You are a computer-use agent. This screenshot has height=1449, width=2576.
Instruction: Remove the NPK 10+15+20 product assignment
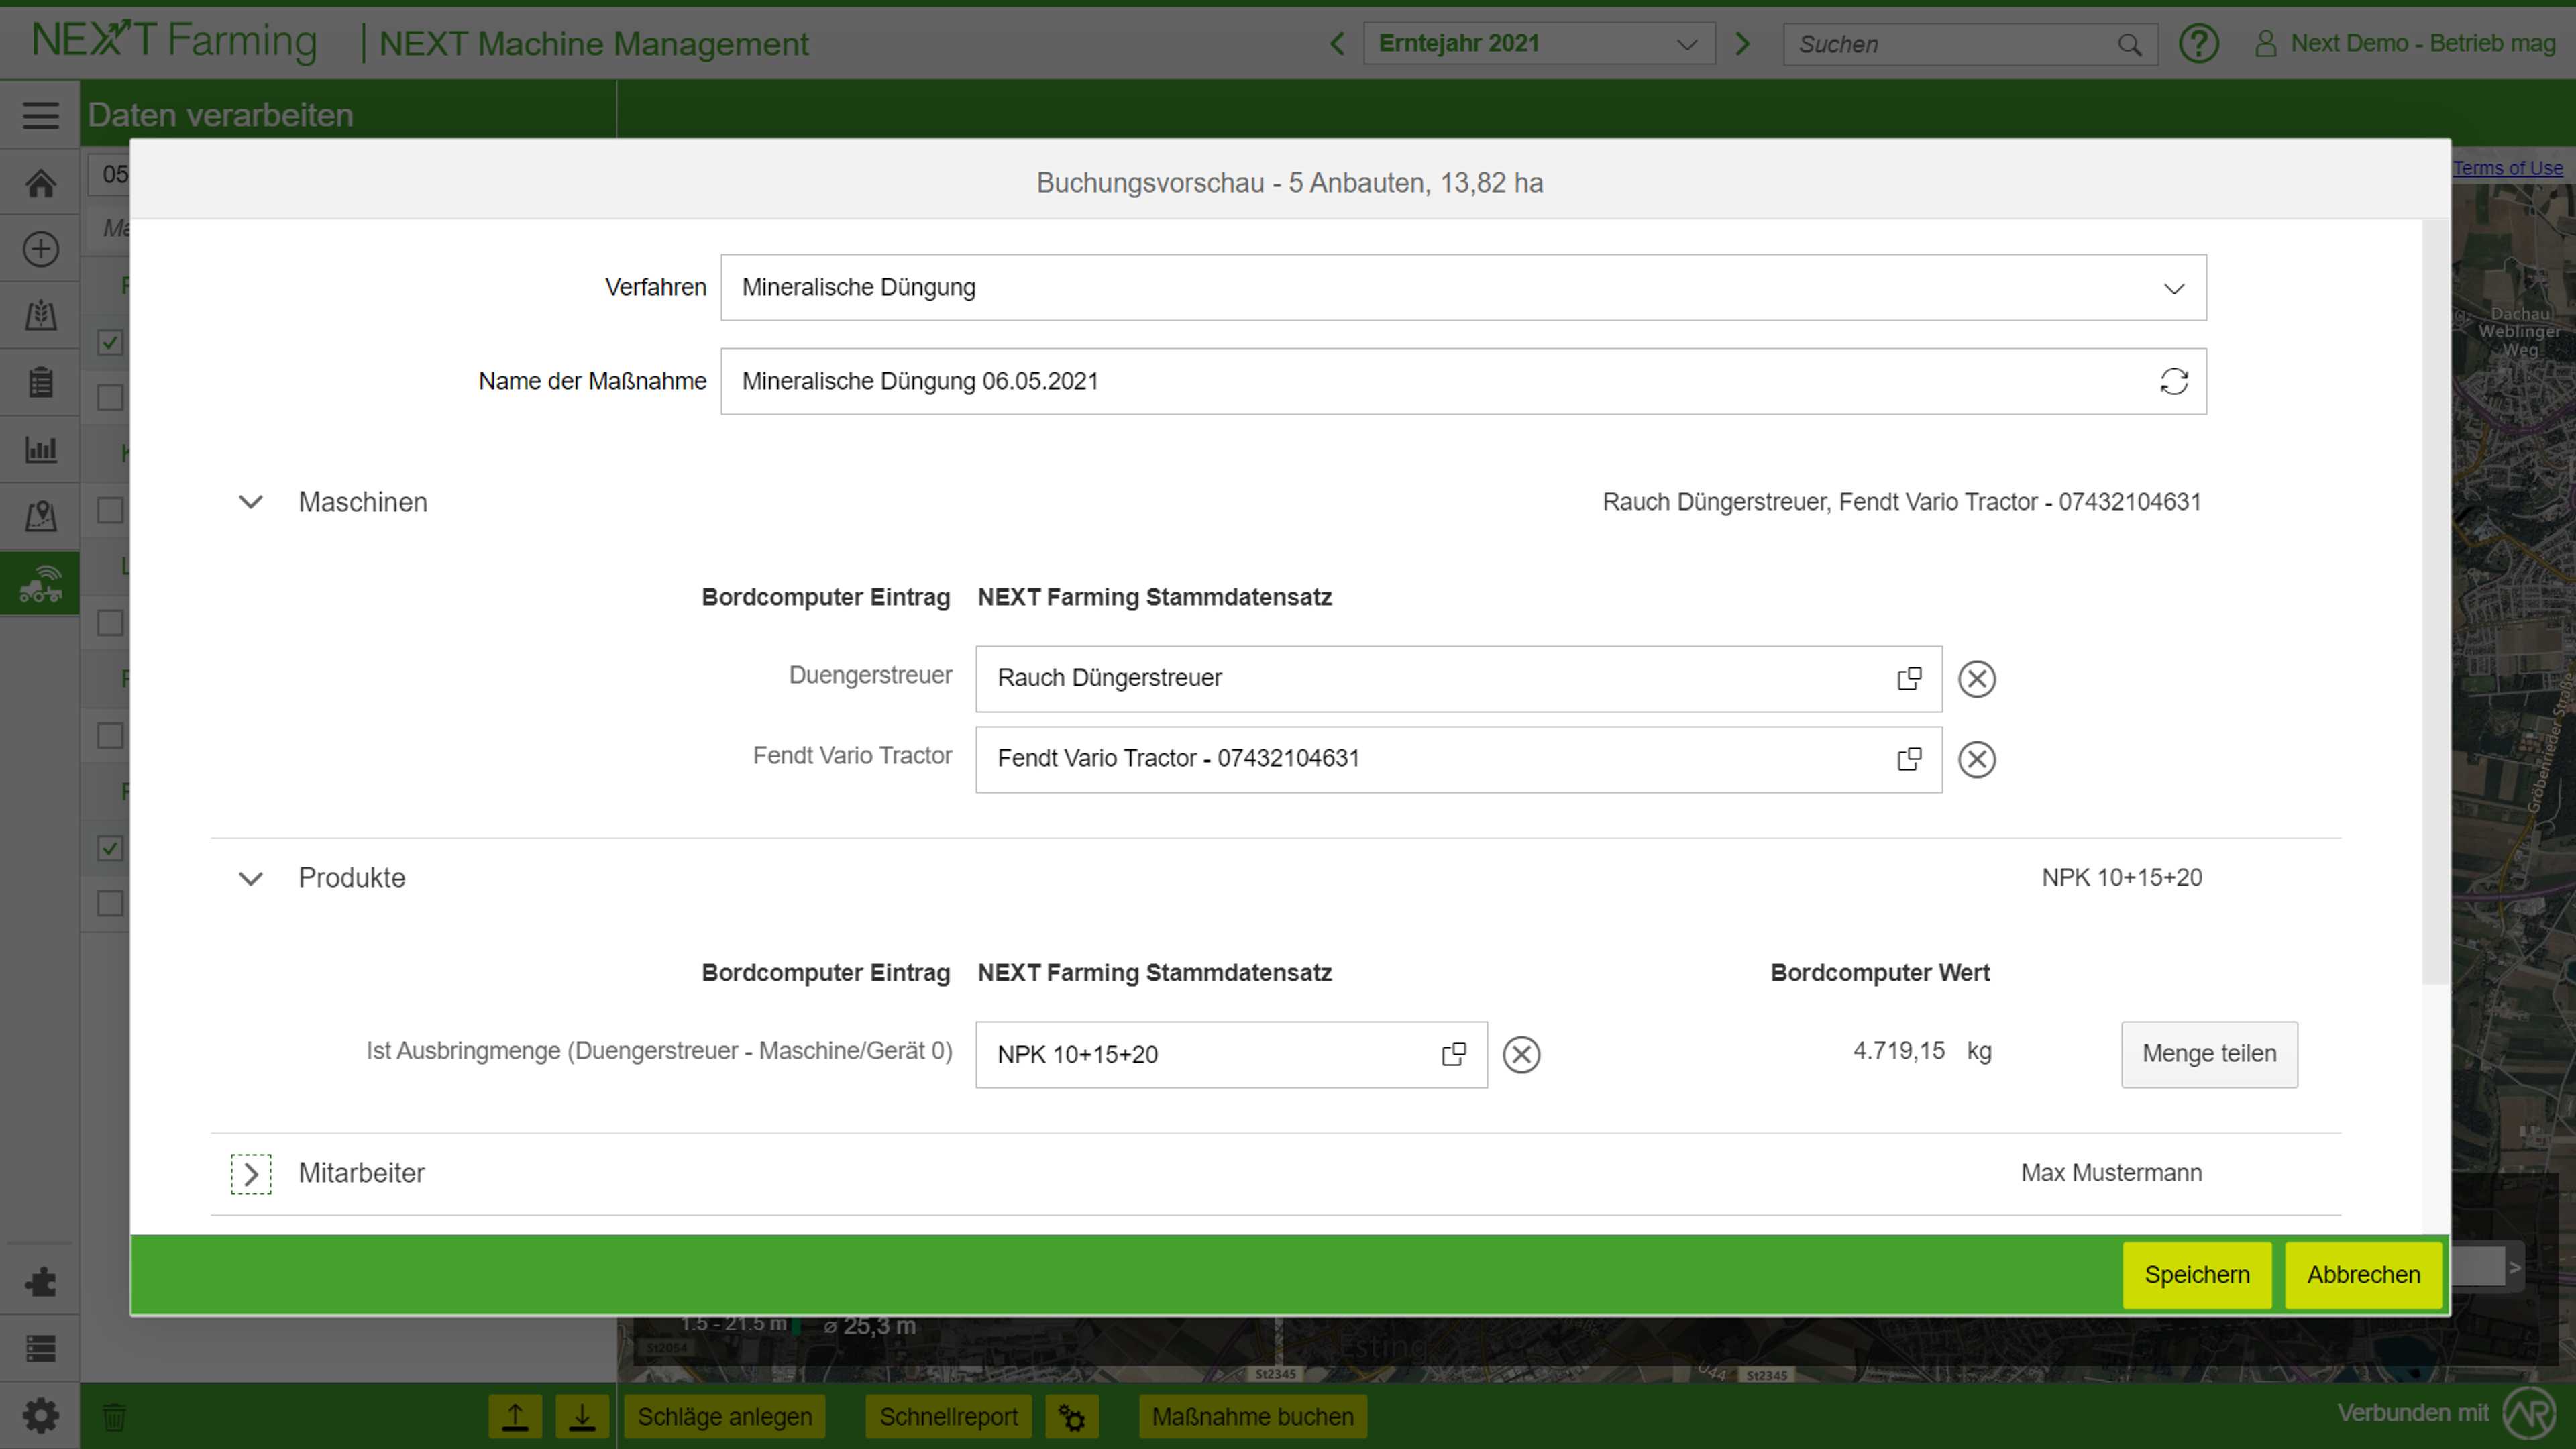click(x=1522, y=1054)
